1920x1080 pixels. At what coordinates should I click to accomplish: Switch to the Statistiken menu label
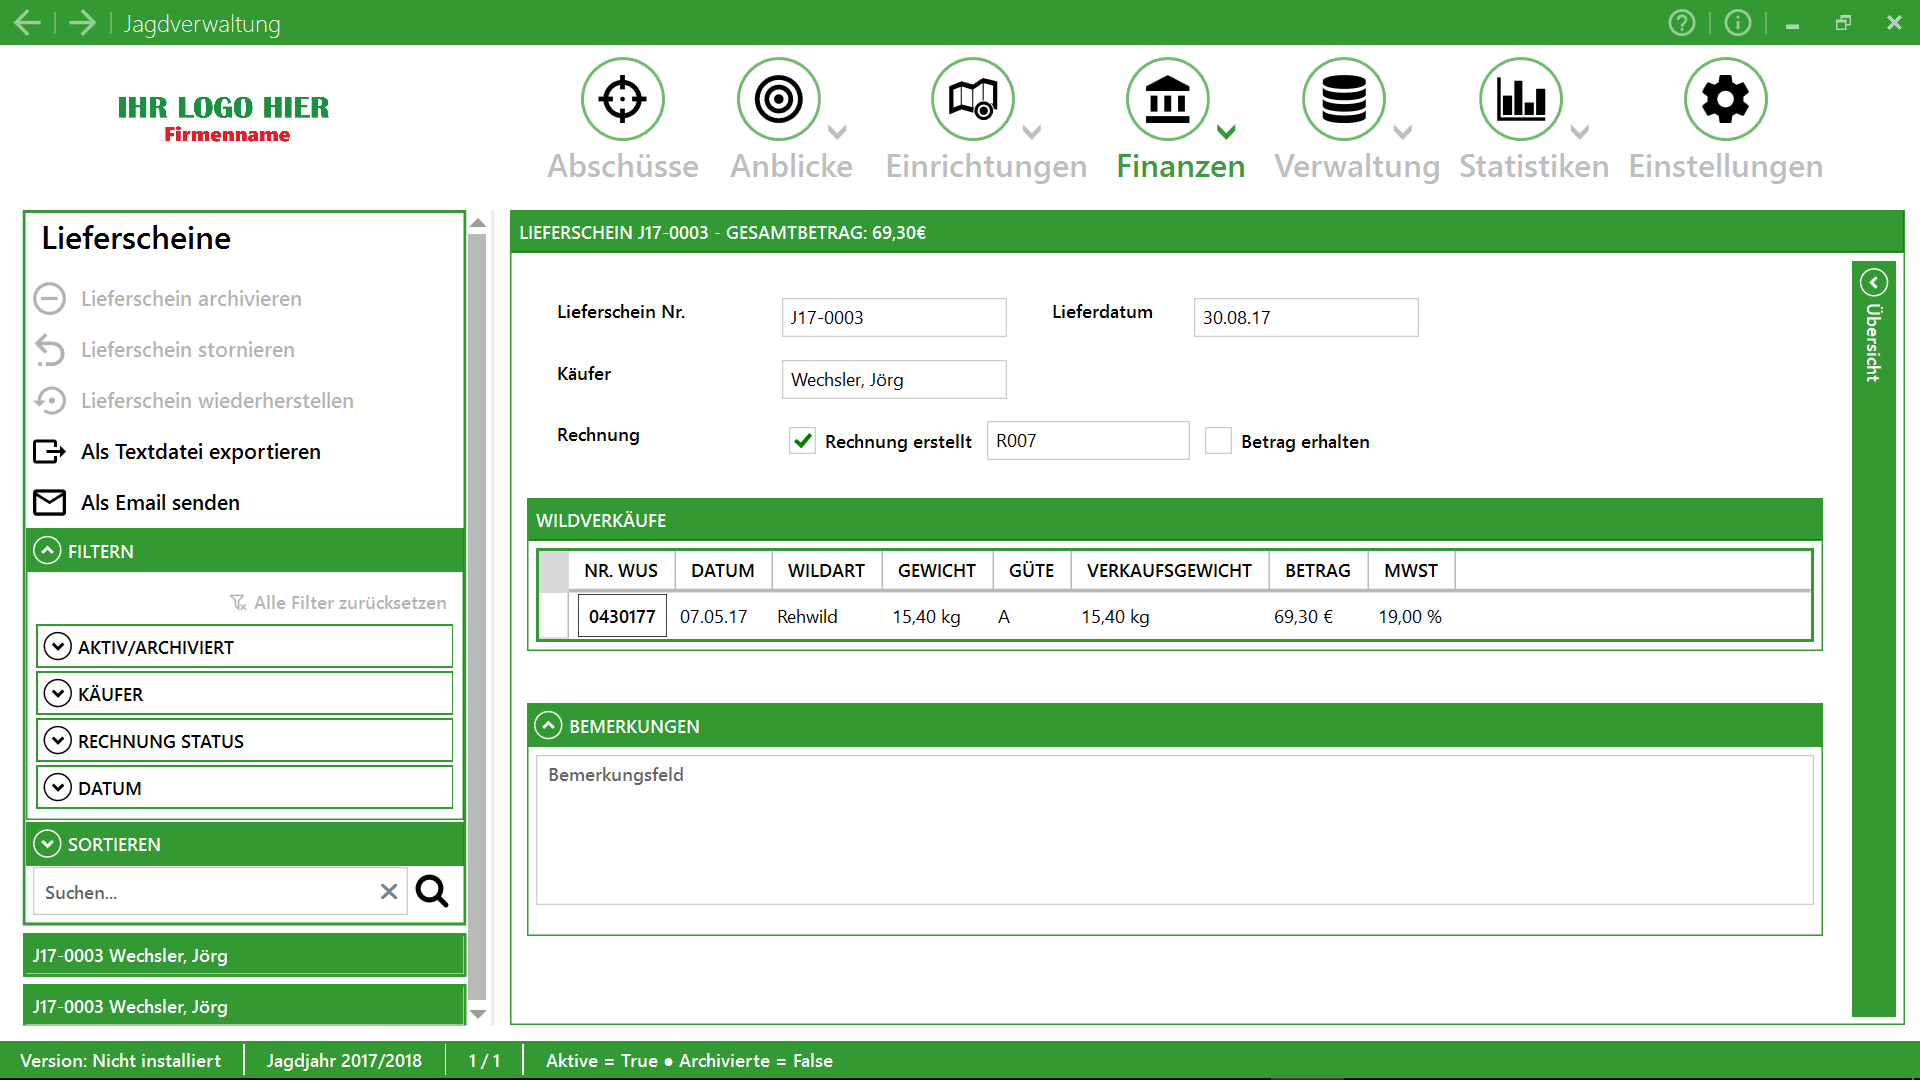pyautogui.click(x=1534, y=166)
